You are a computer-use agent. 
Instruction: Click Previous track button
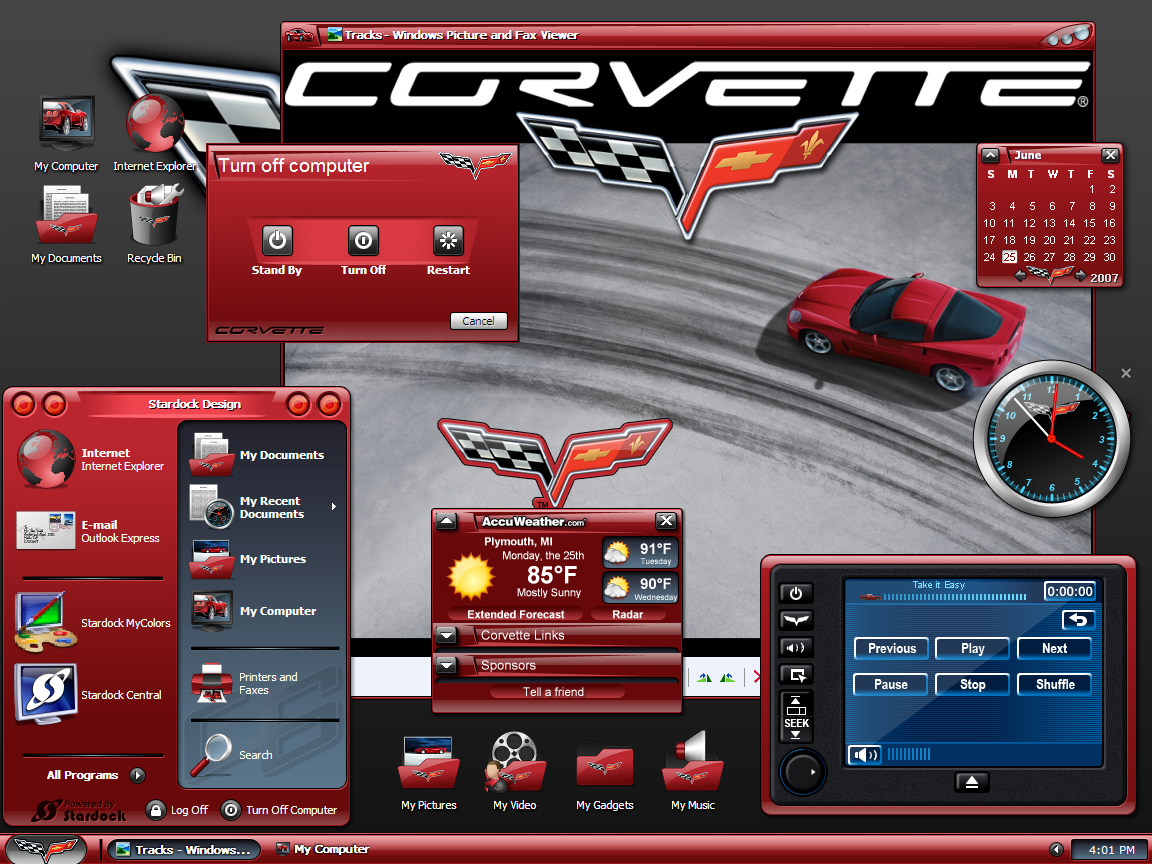(x=891, y=648)
